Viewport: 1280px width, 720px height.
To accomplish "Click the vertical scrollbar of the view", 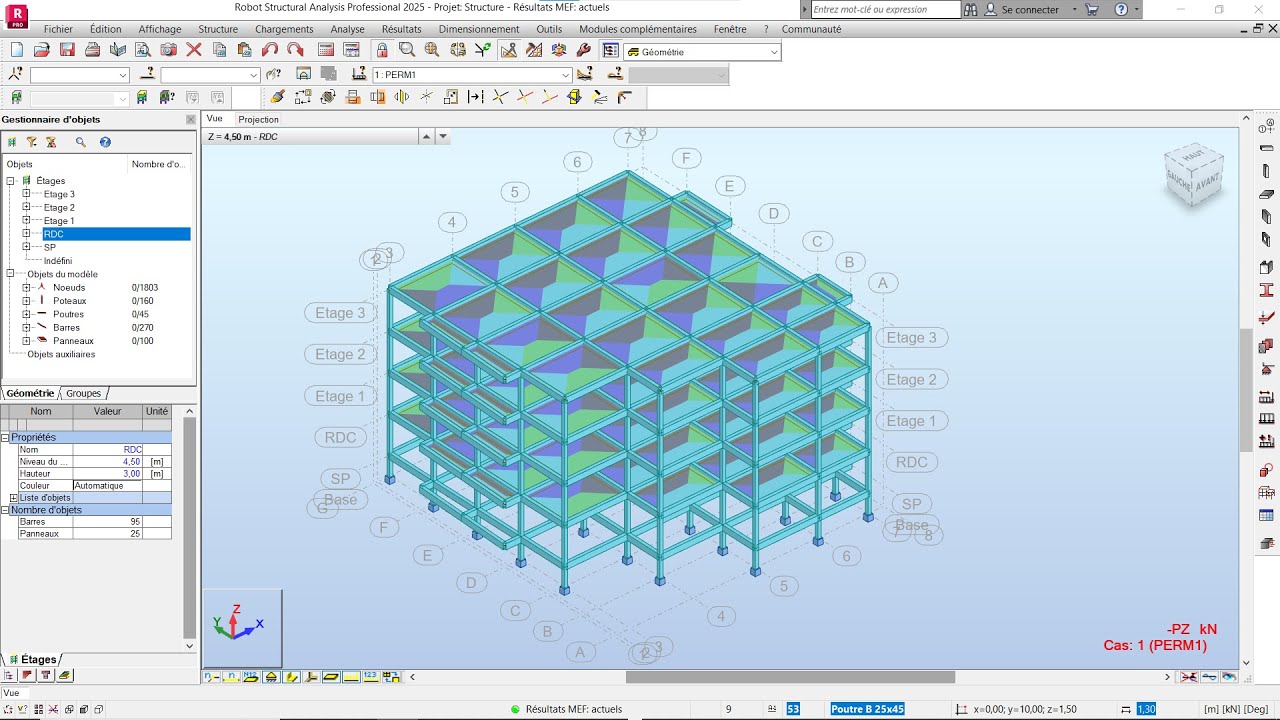I will [x=1246, y=390].
